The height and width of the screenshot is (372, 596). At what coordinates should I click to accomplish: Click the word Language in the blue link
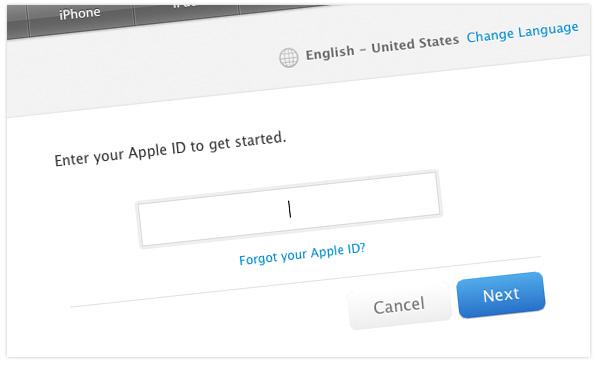tap(548, 30)
